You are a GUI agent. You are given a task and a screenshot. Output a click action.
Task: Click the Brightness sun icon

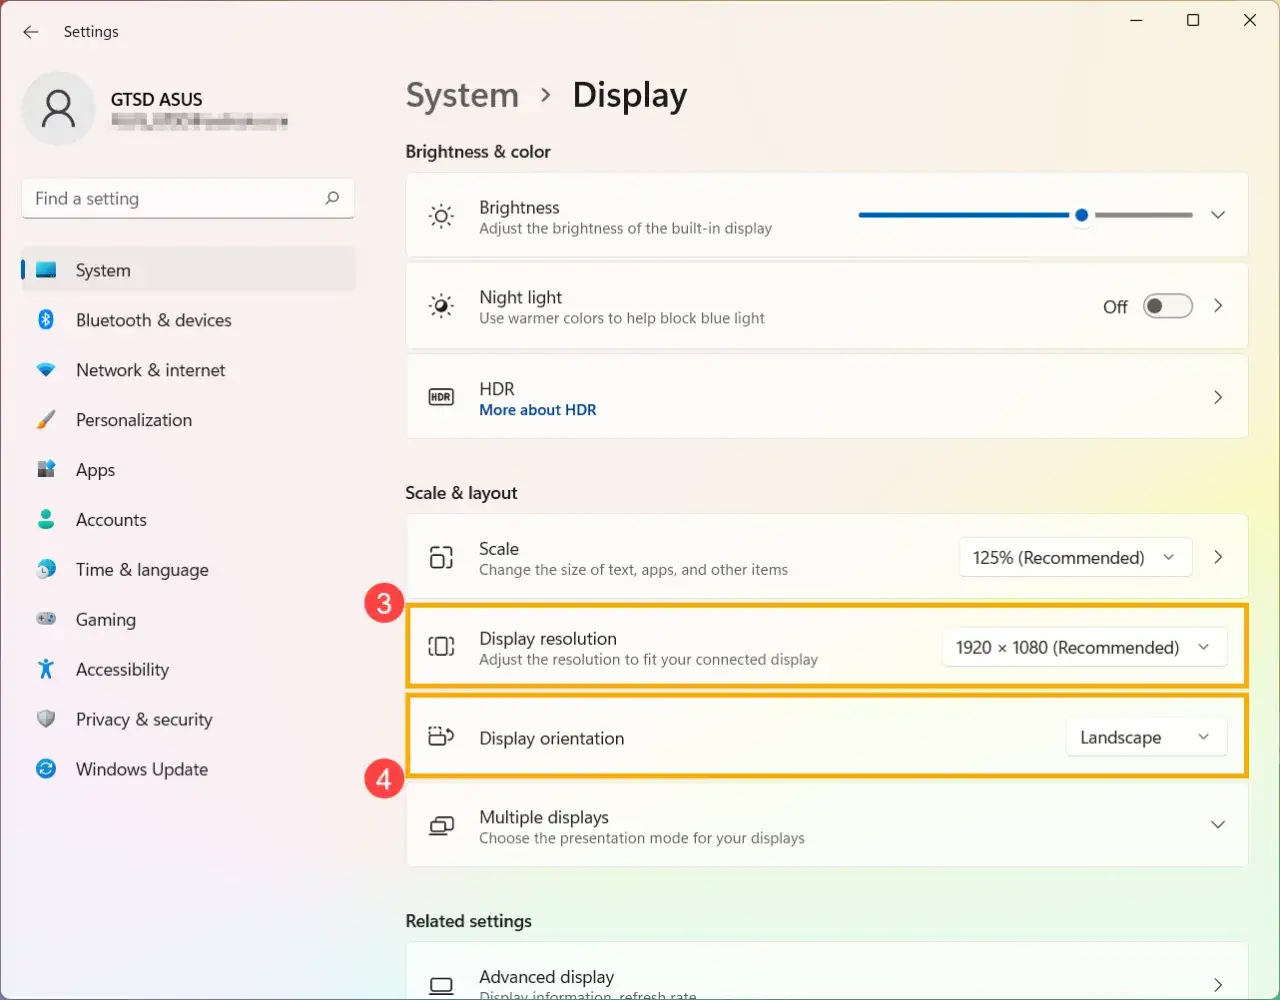tap(441, 216)
